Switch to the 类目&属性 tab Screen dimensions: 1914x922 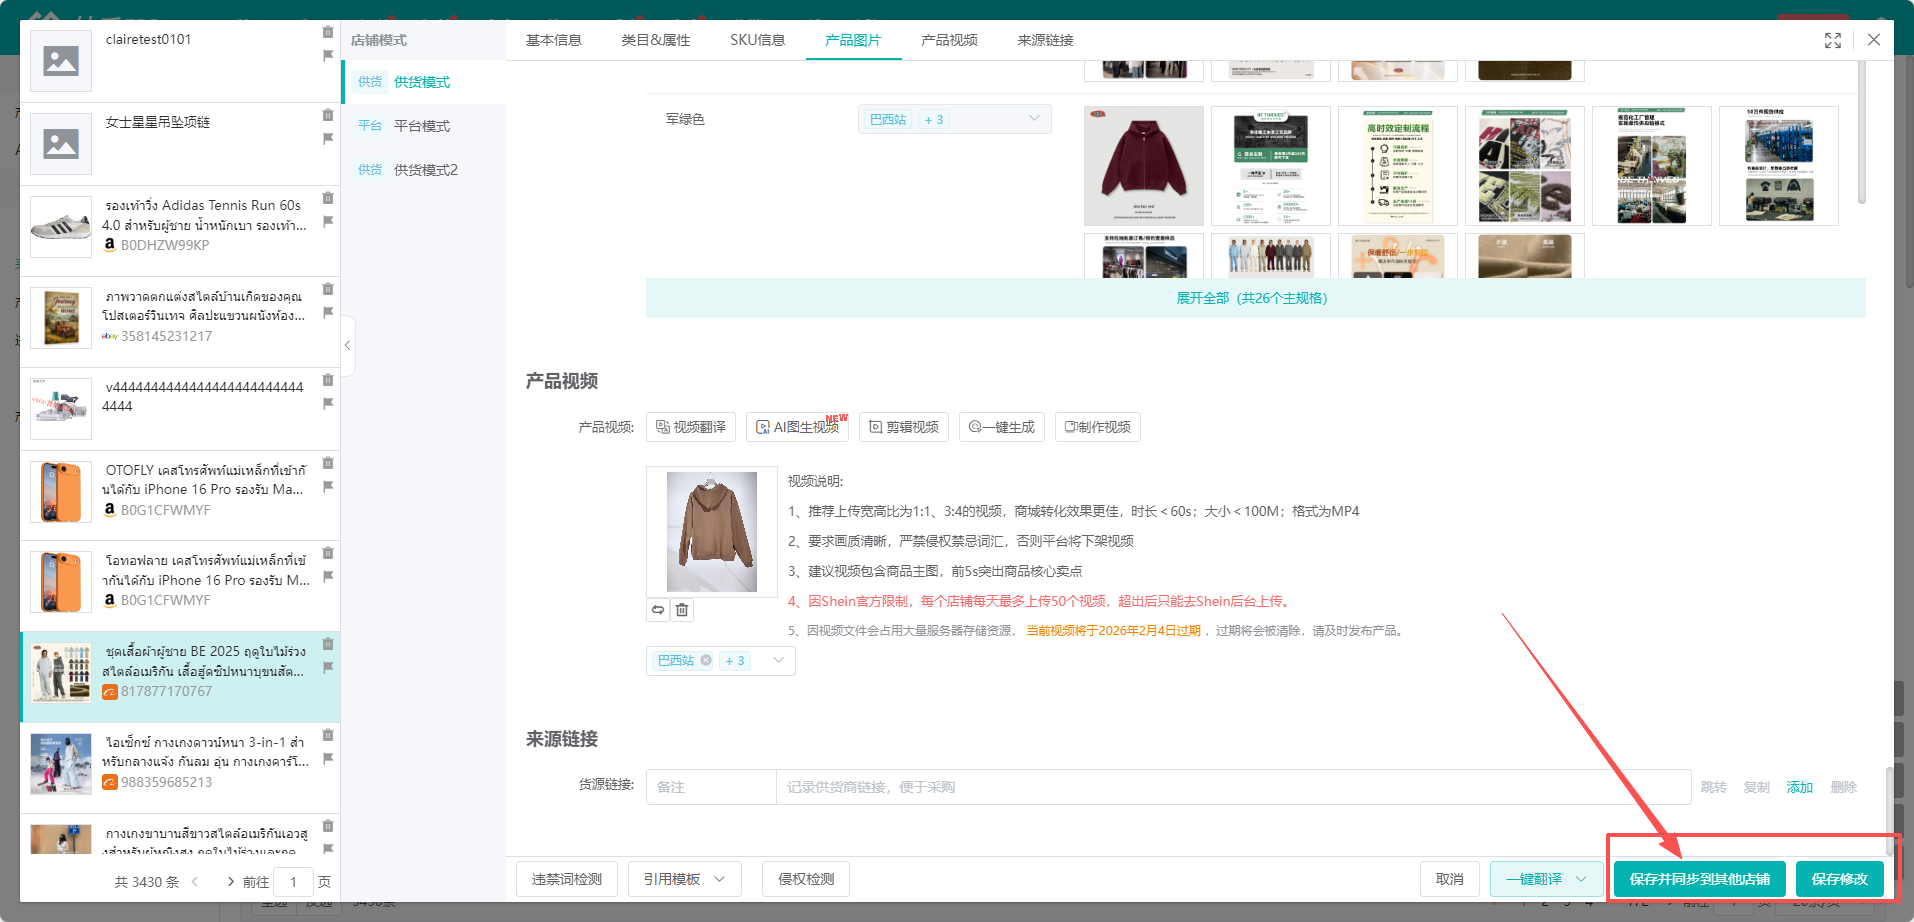[x=656, y=40]
